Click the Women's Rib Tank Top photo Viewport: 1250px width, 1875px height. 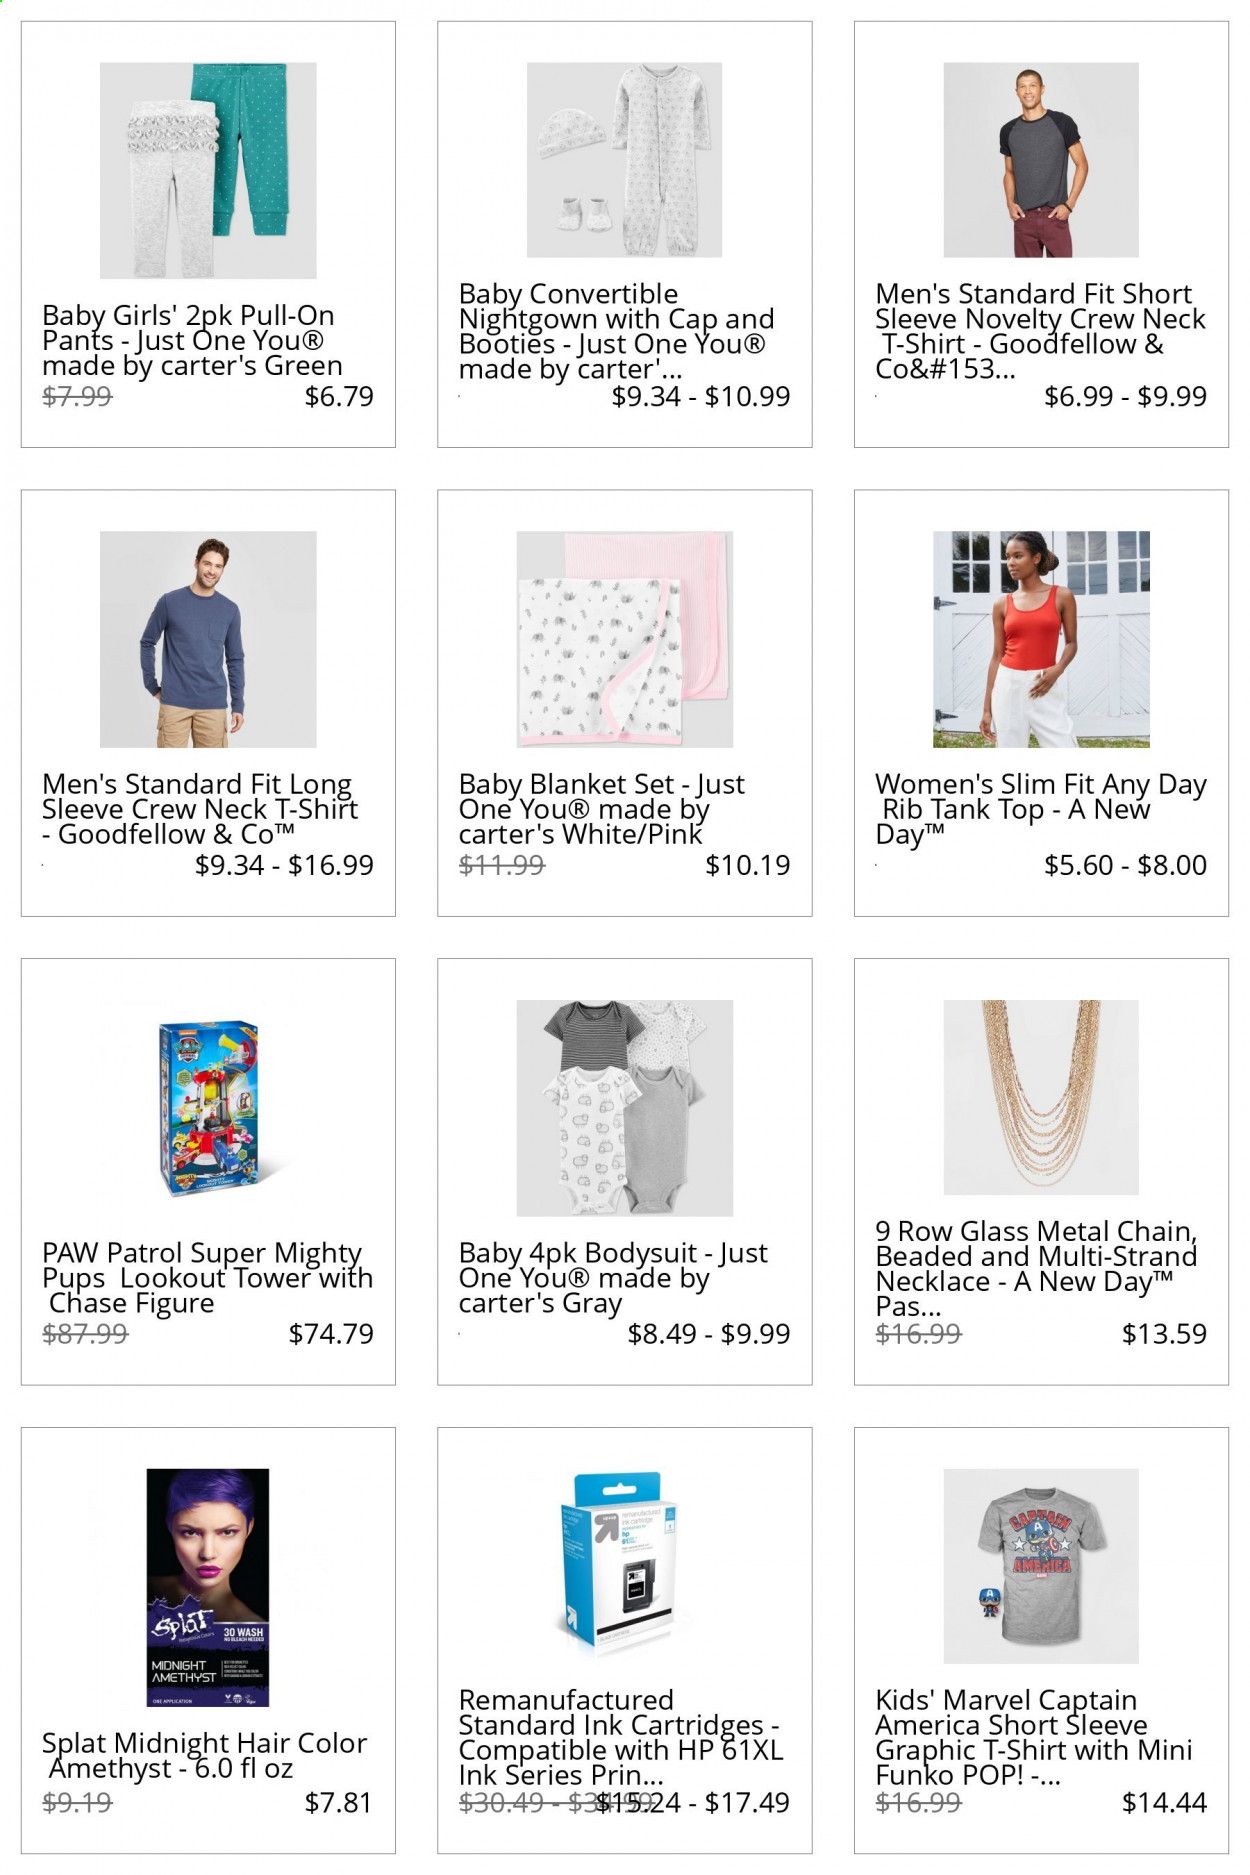pyautogui.click(x=1041, y=640)
